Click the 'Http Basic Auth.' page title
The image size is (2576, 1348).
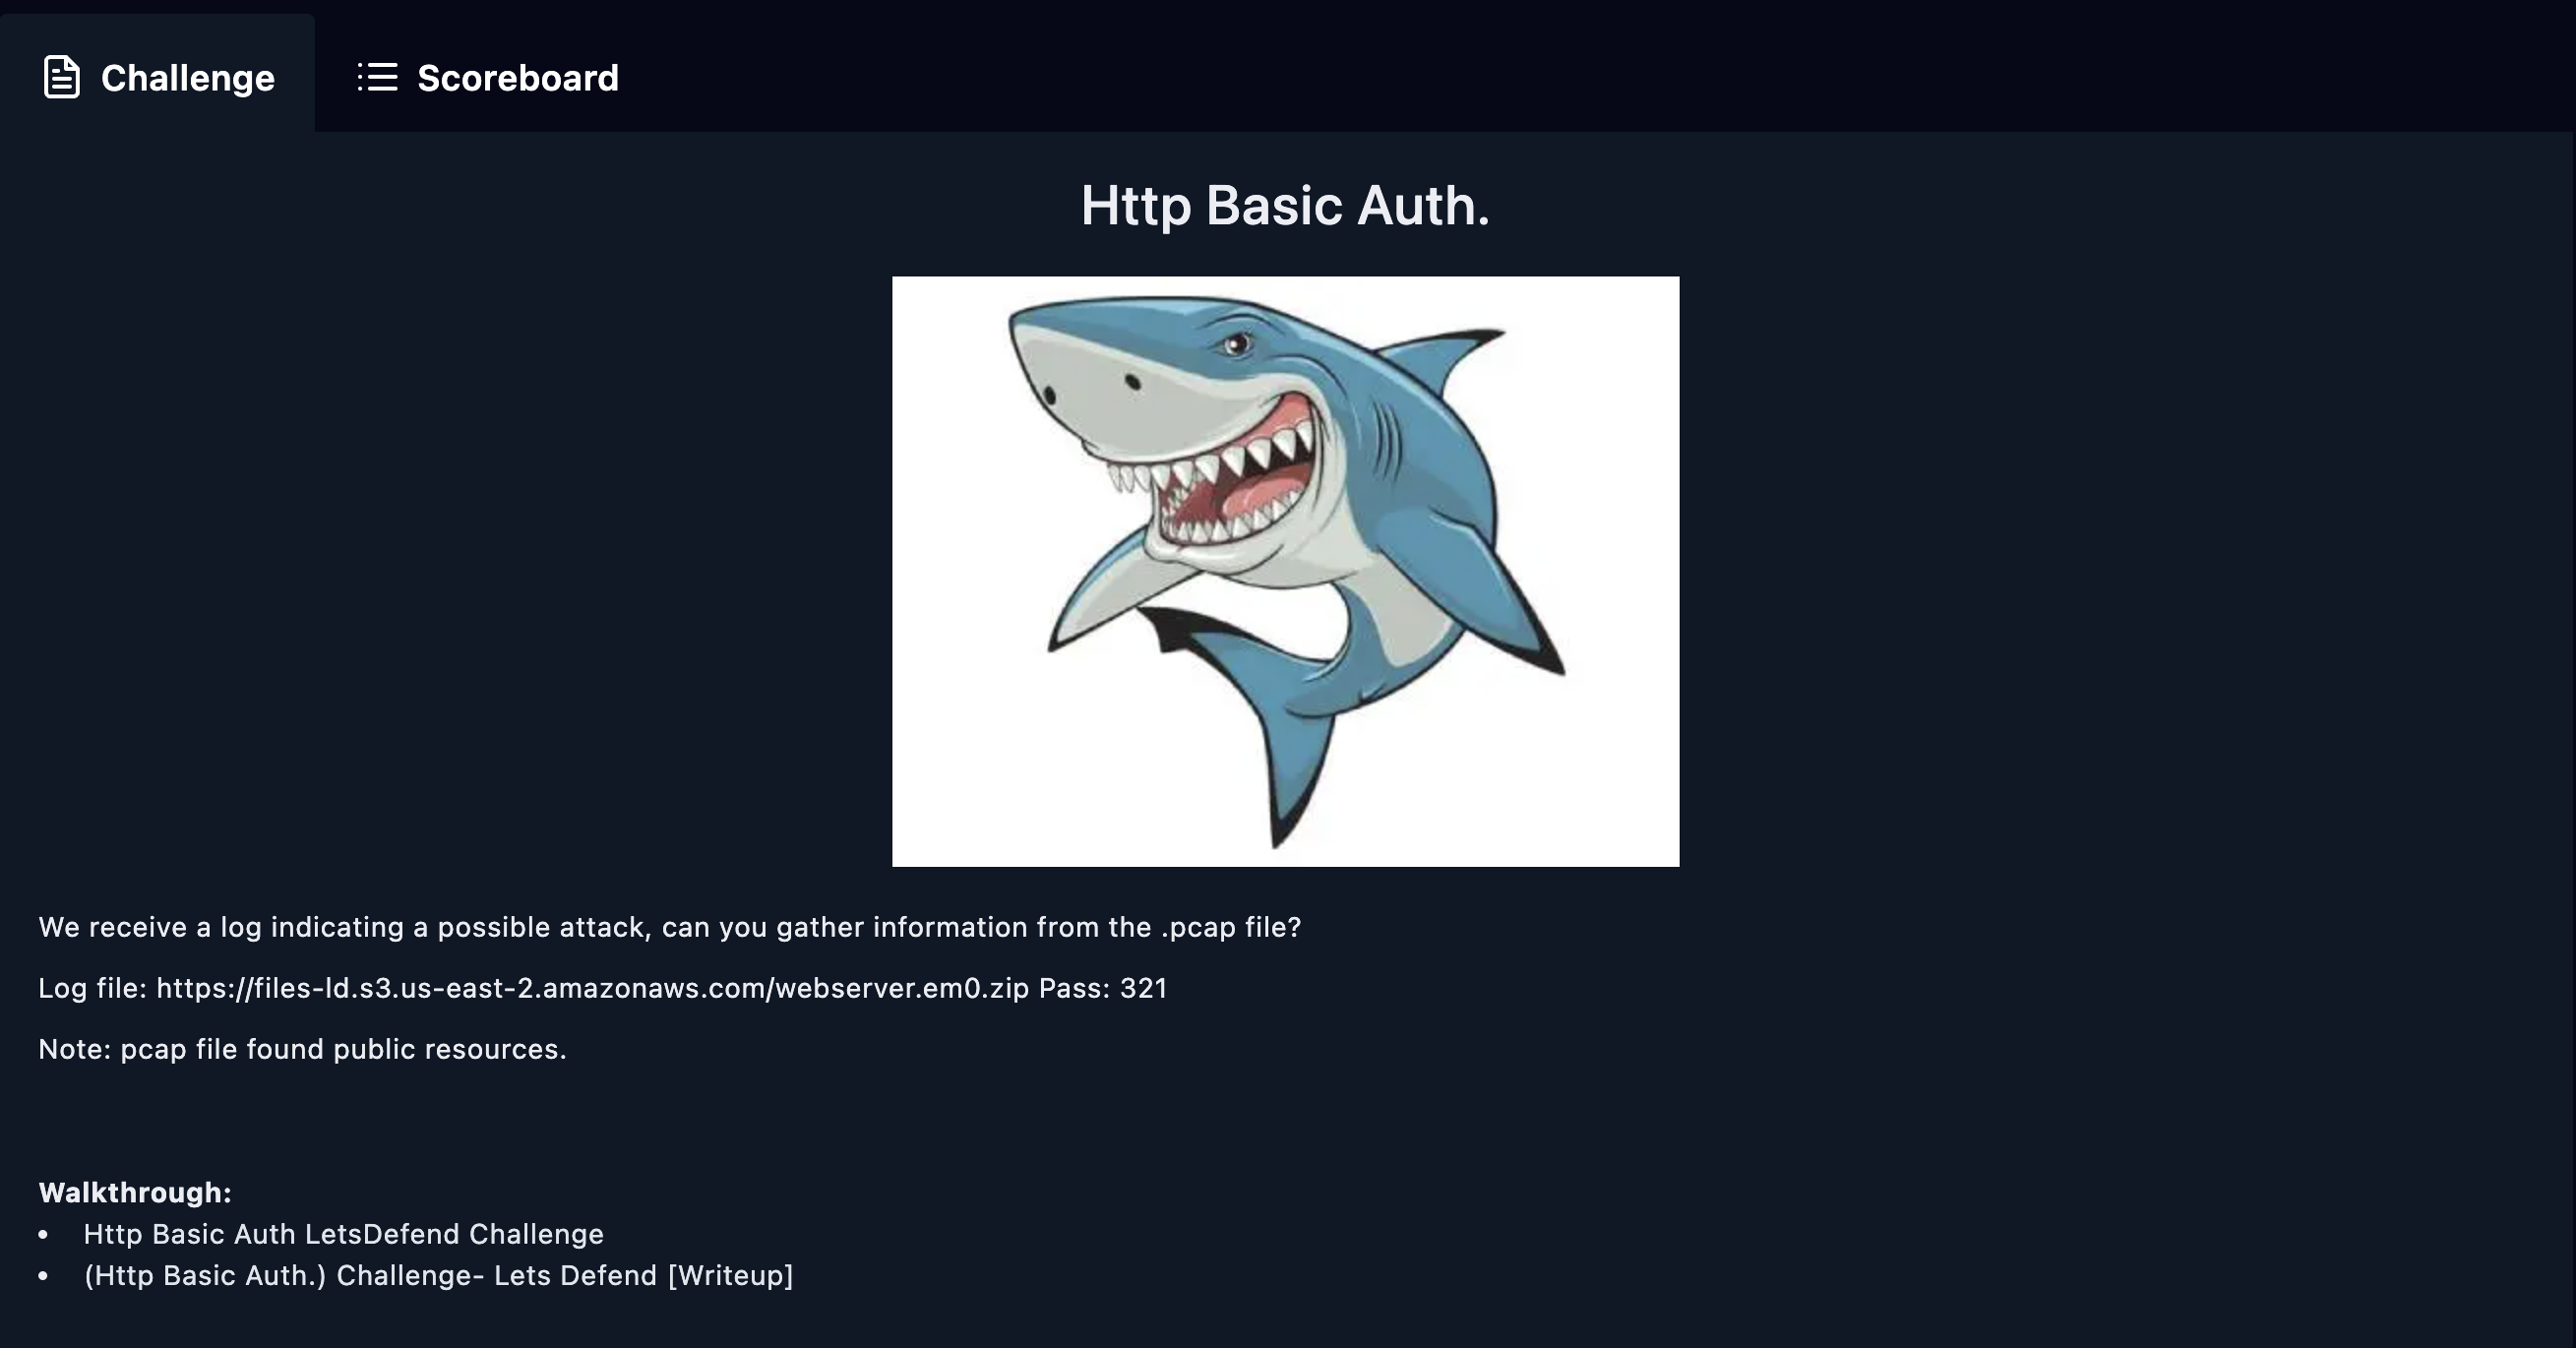1285,206
